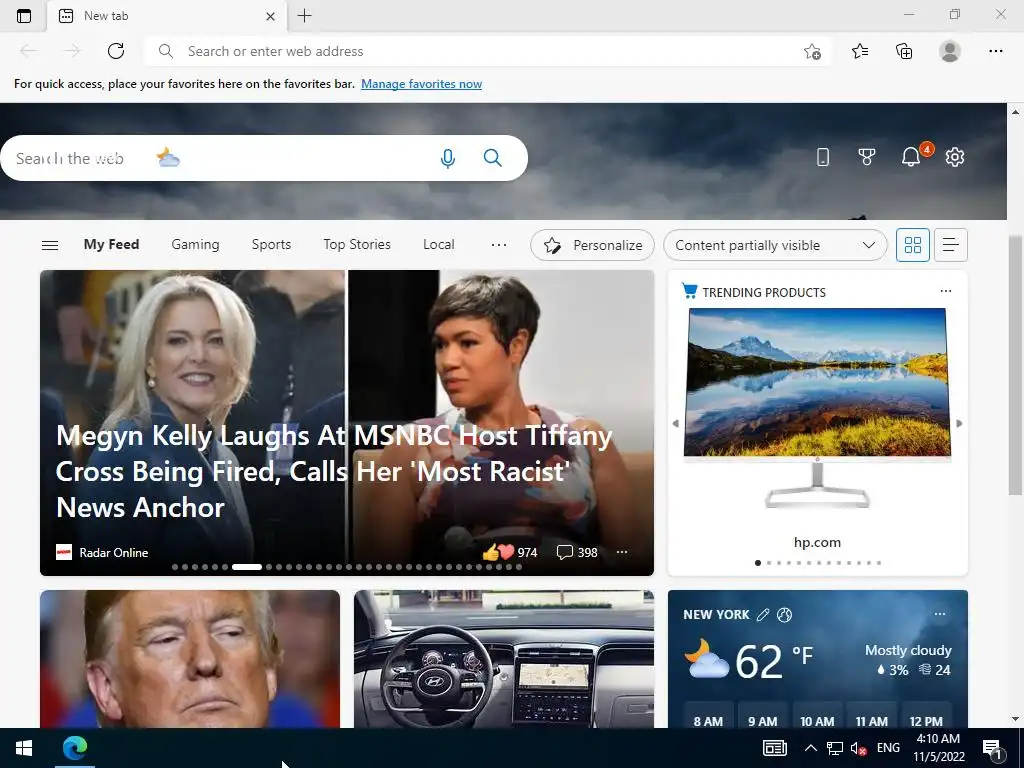1024x768 pixels.
Task: Open Microsoft Edge in taskbar
Action: [x=74, y=748]
